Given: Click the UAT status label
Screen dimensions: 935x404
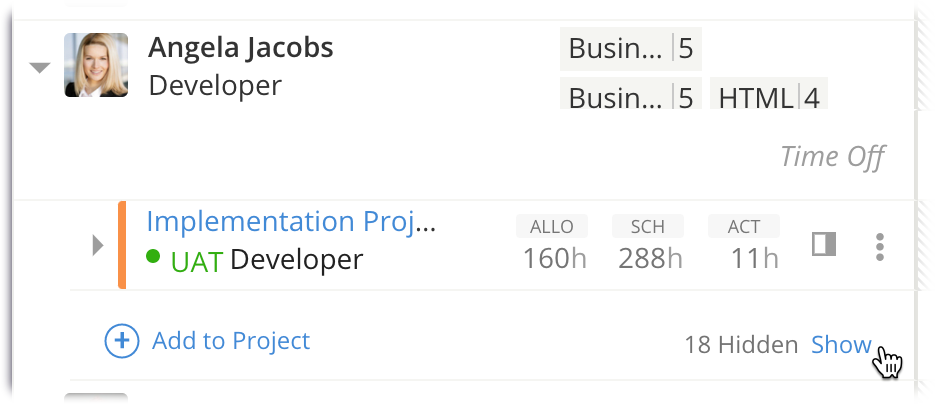Looking at the screenshot, I should click(x=196, y=261).
